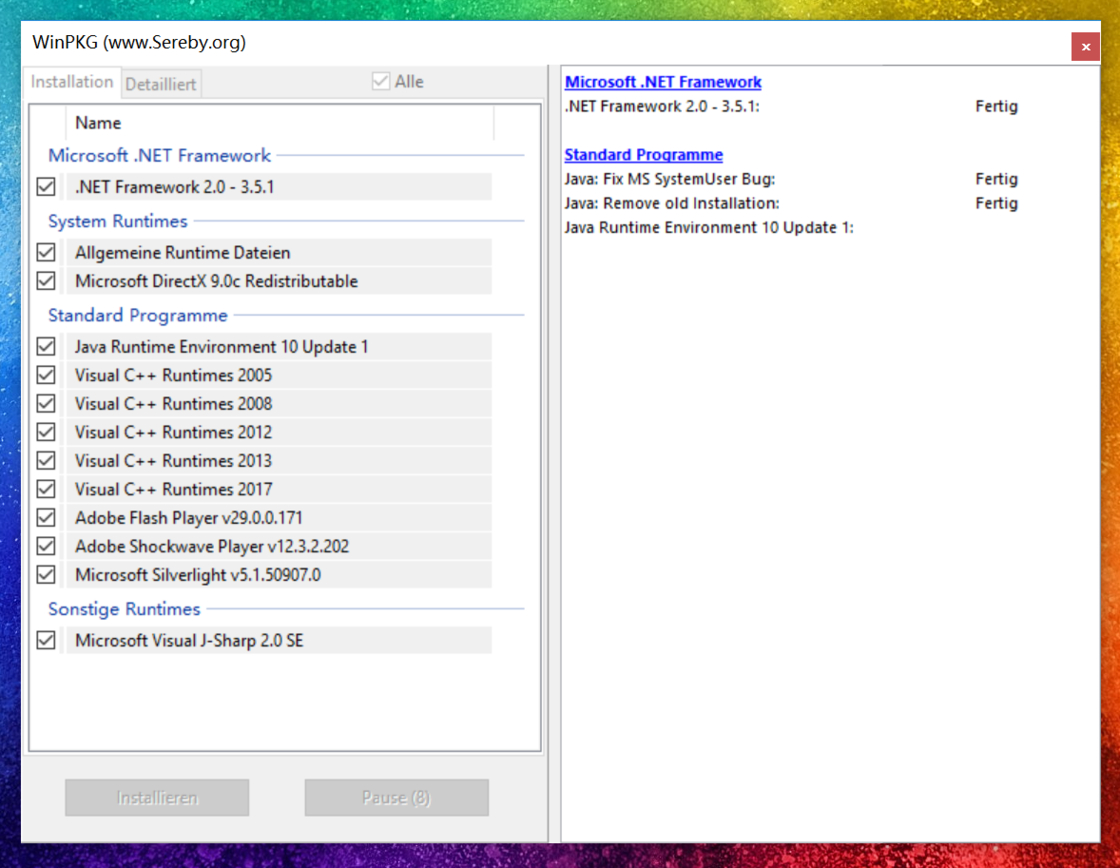The height and width of the screenshot is (868, 1120).
Task: Collapse the System Runtimes group header
Action: coord(118,221)
